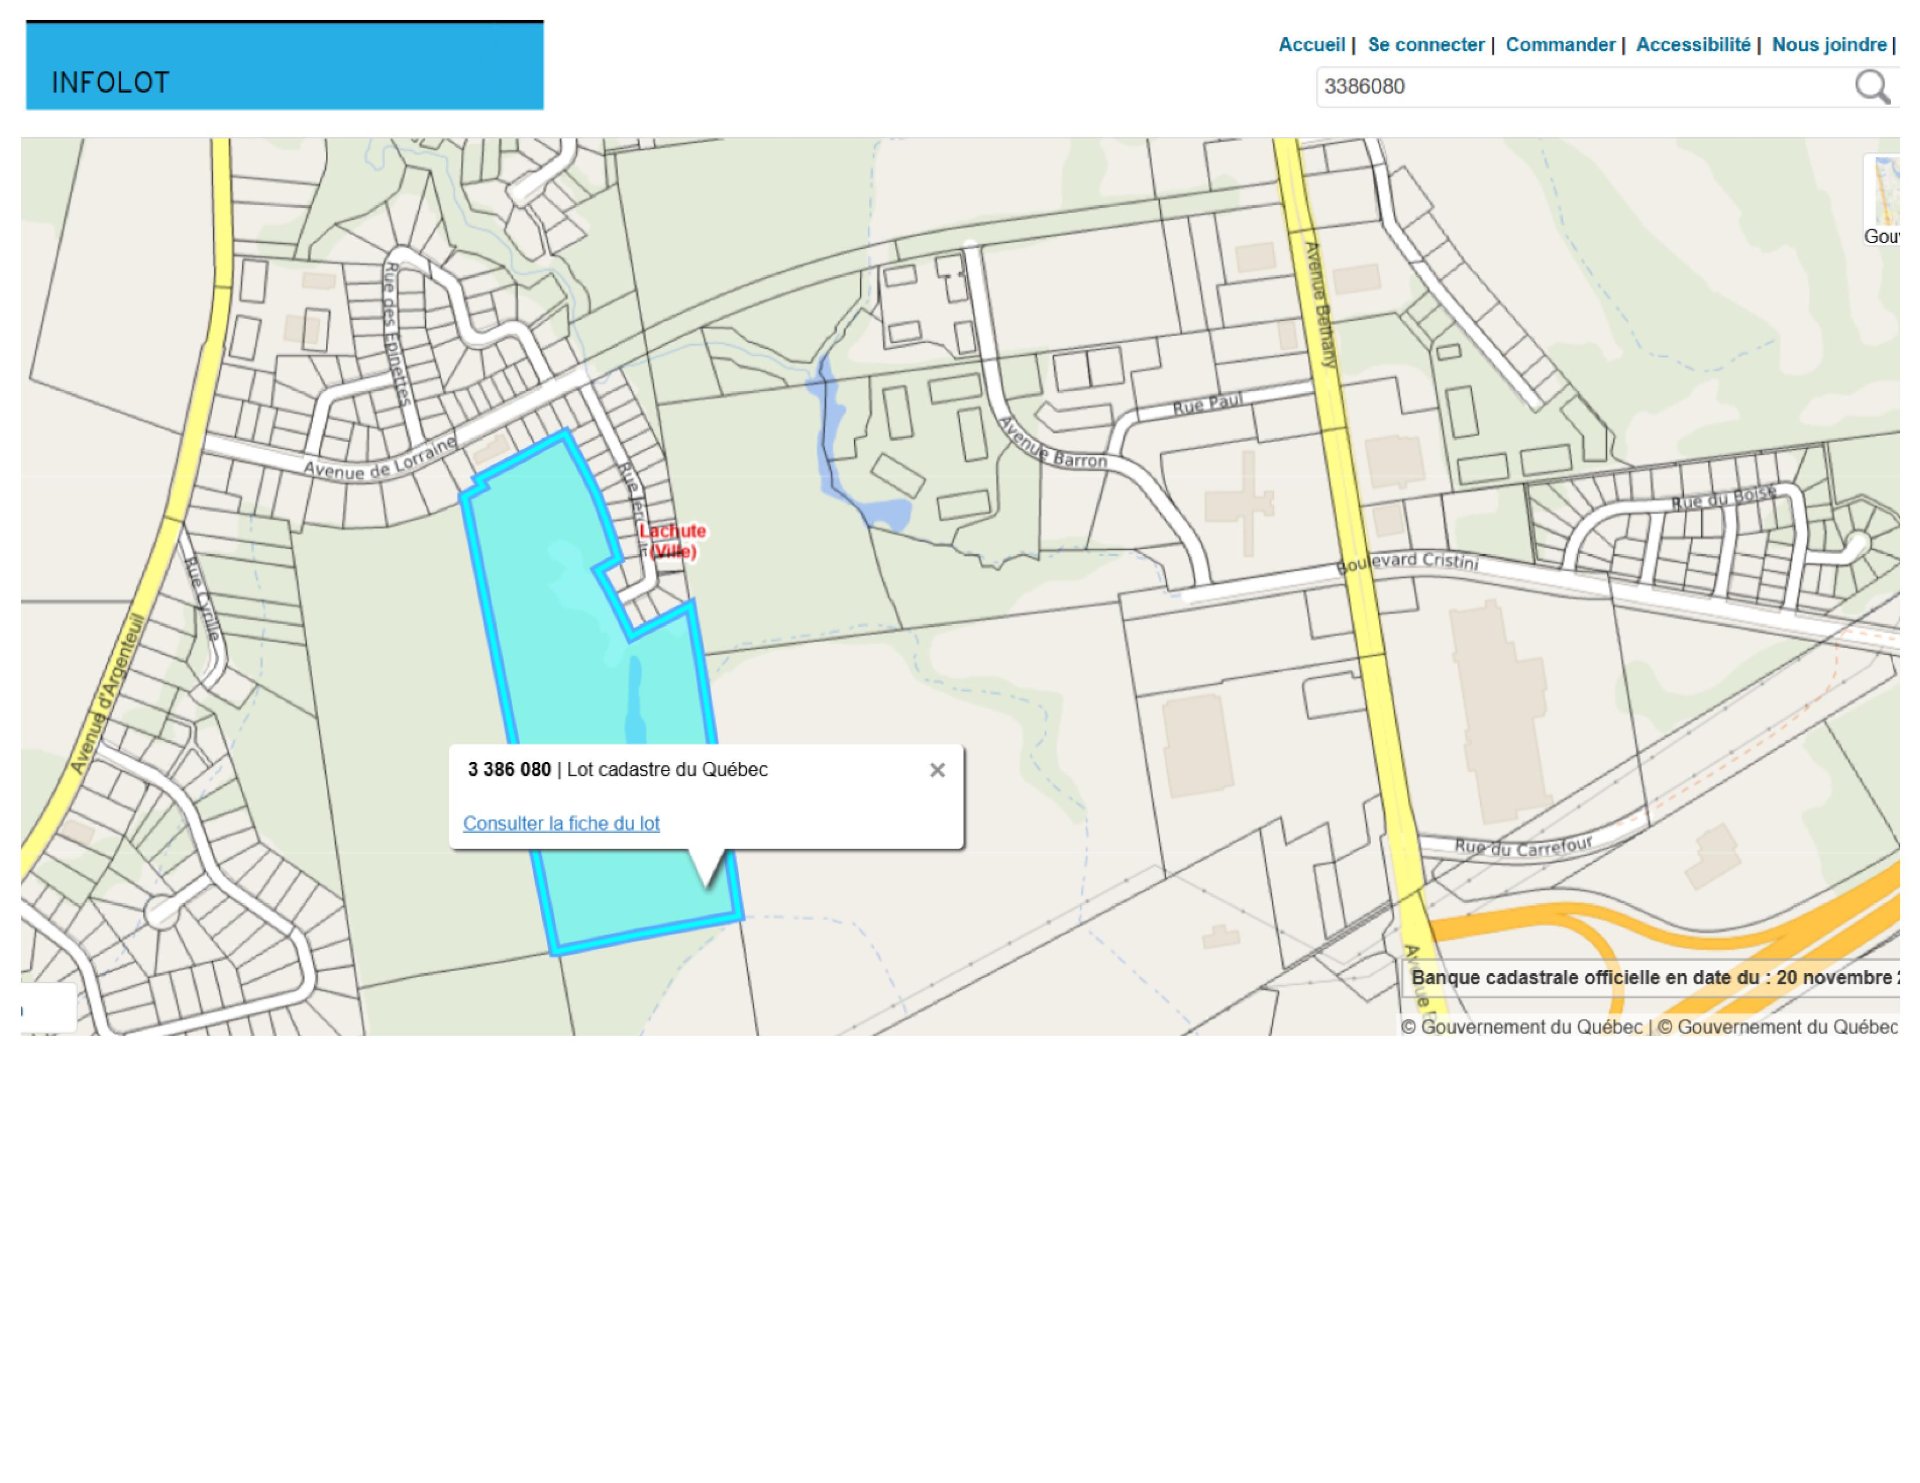Image resolution: width=1920 pixels, height=1483 pixels.
Task: Click the Boulevard Cristini street label
Action: (1408, 562)
